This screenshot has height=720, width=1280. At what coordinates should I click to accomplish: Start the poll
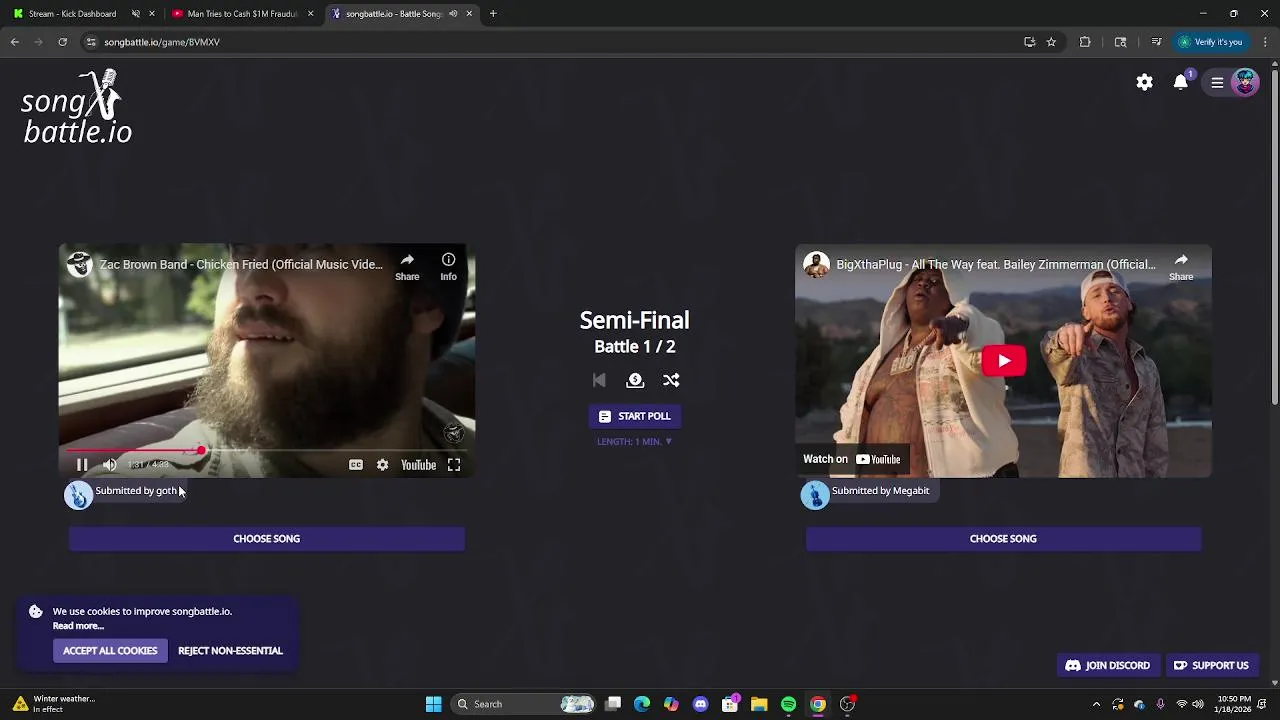(634, 416)
